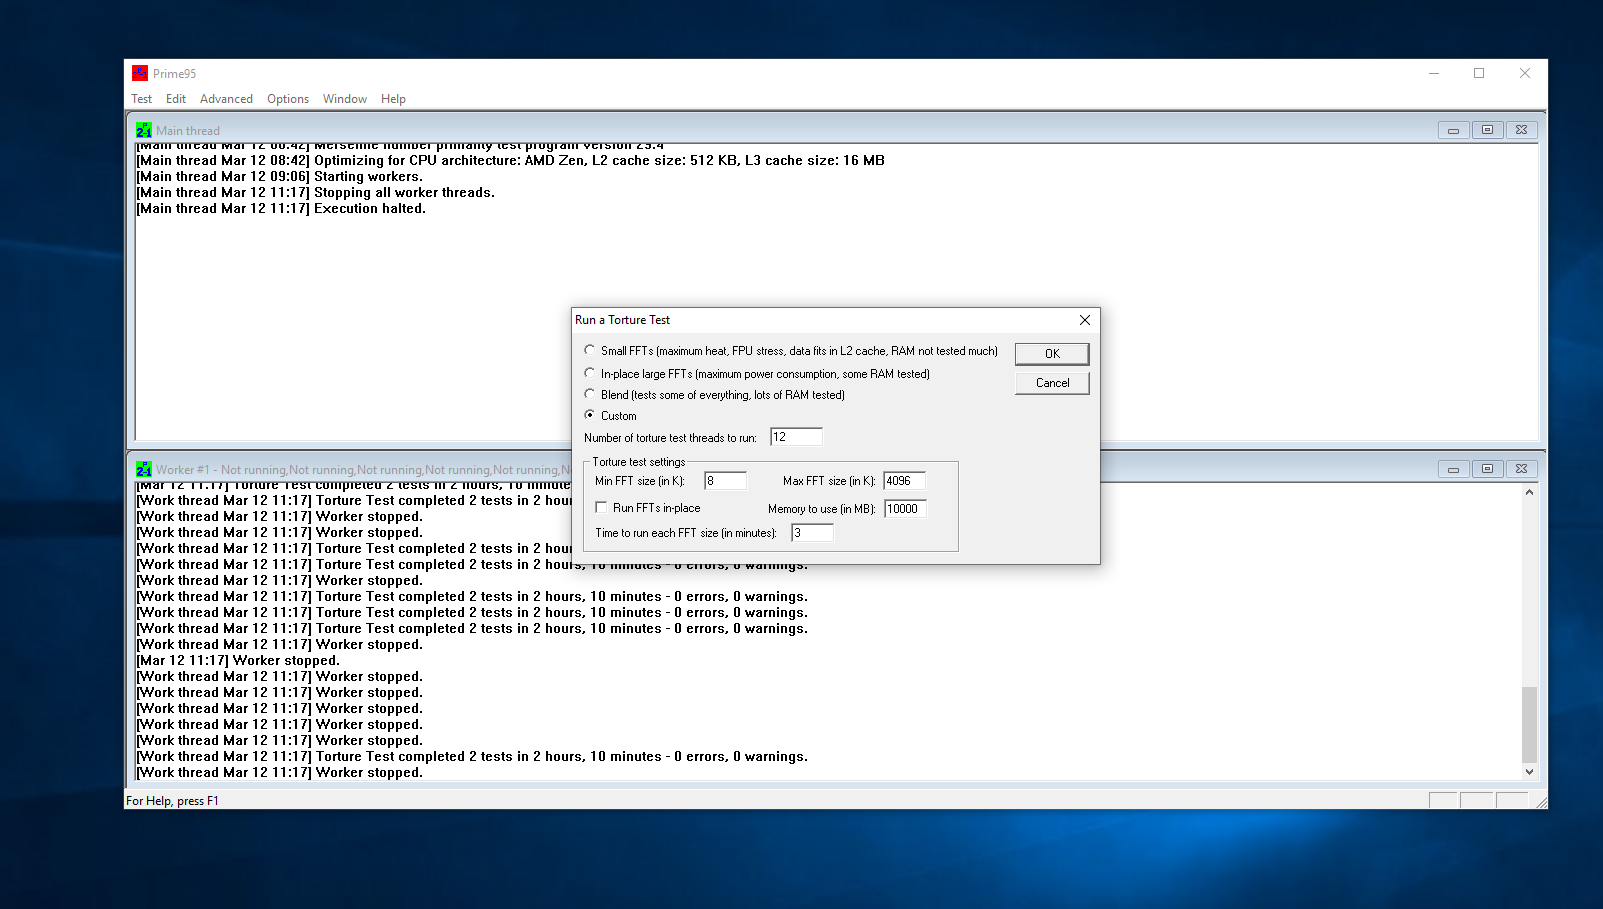1603x909 pixels.
Task: Minimize the Worker #1 child window
Action: coord(1453,469)
